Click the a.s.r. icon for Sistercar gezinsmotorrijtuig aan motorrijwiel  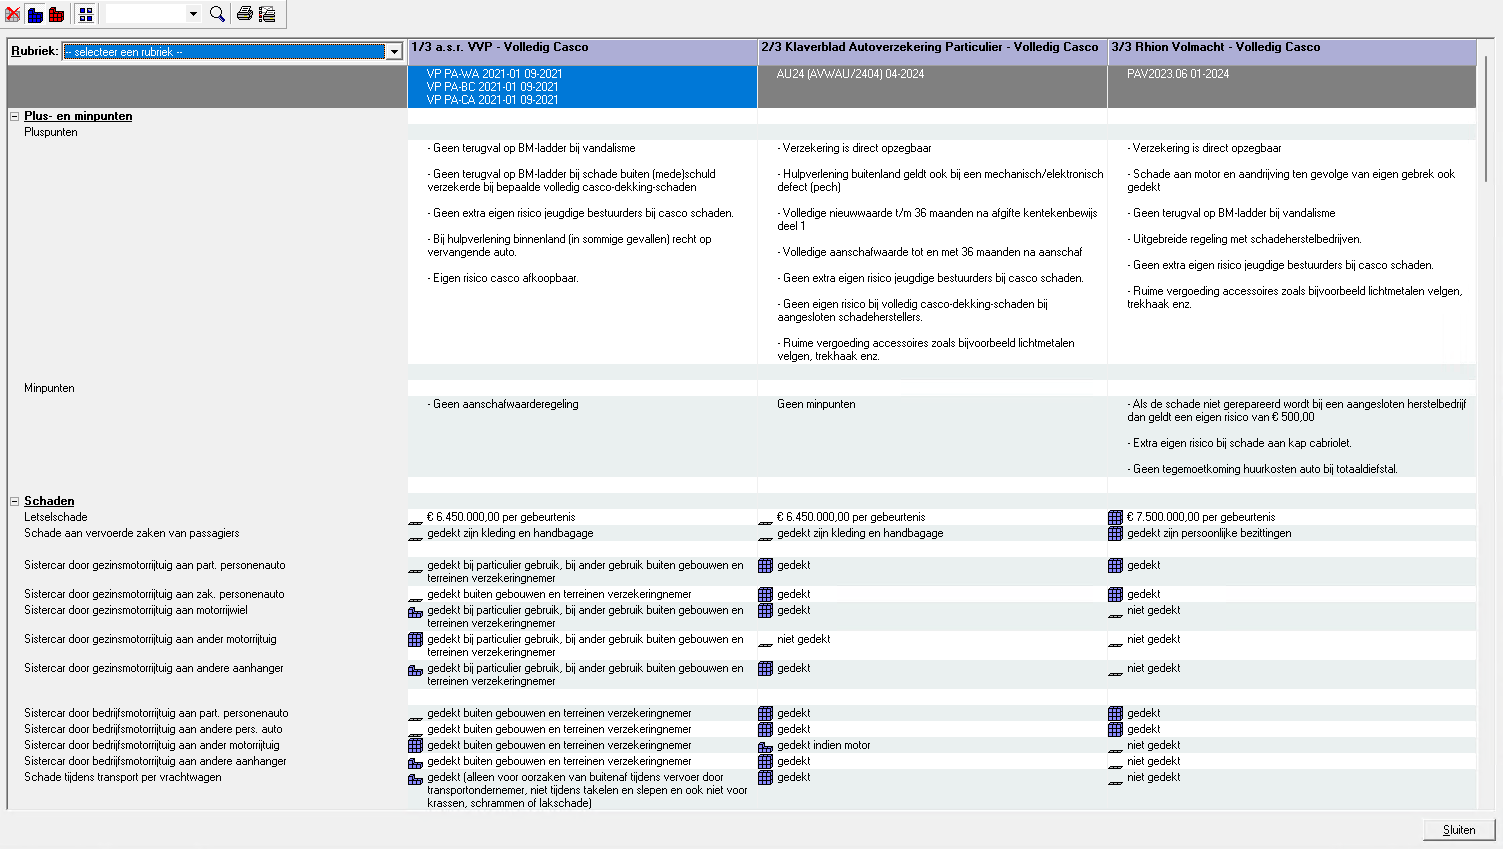tap(415, 611)
